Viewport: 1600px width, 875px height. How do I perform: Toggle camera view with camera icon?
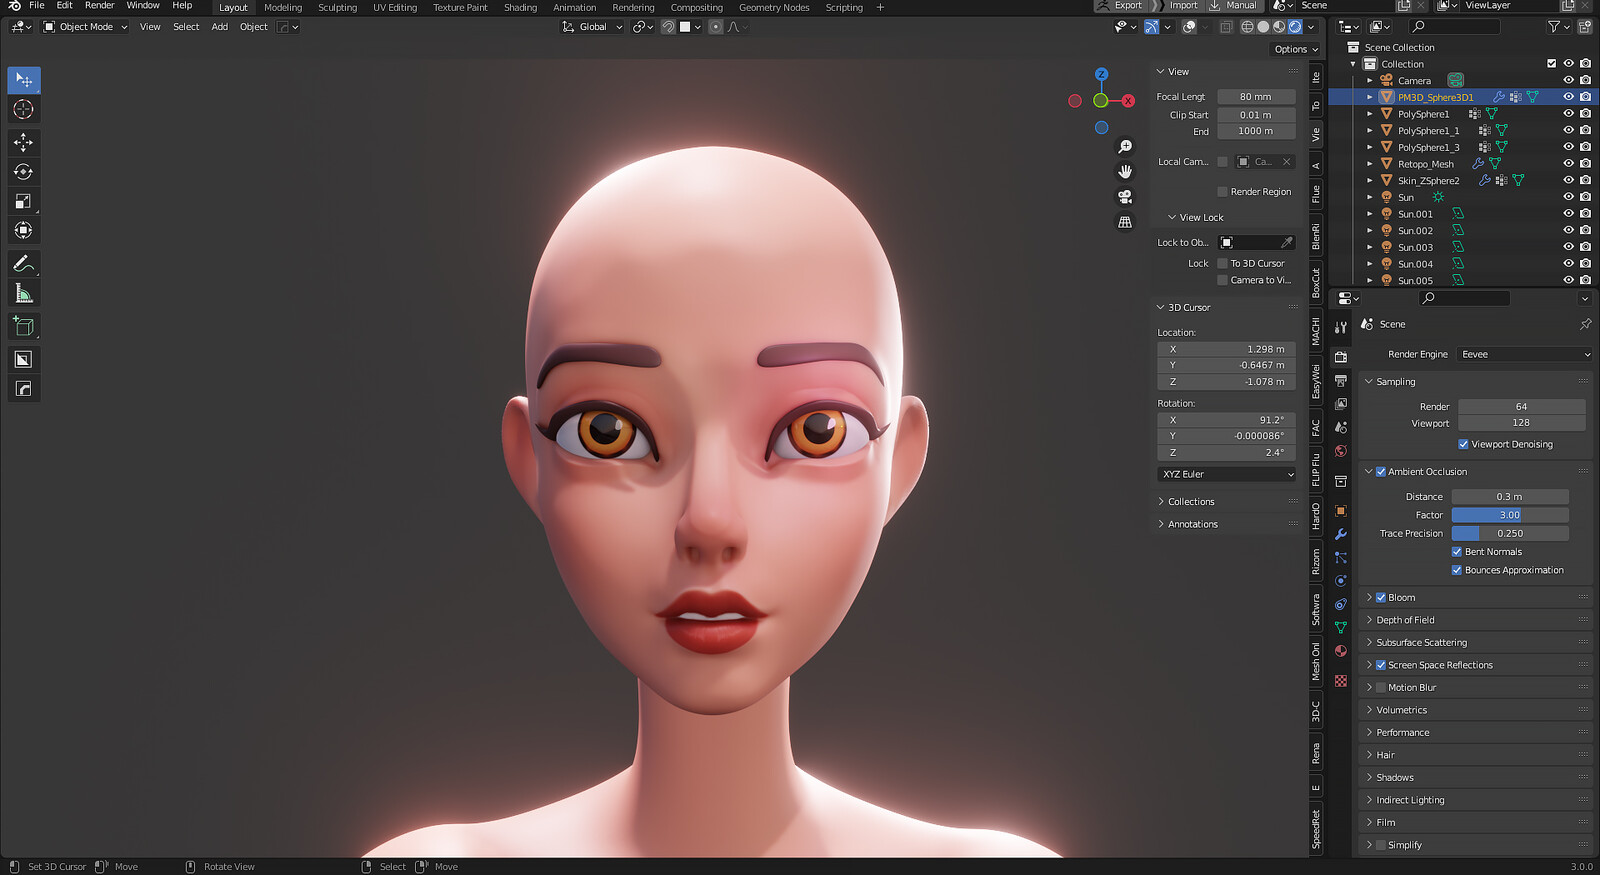tap(1125, 197)
